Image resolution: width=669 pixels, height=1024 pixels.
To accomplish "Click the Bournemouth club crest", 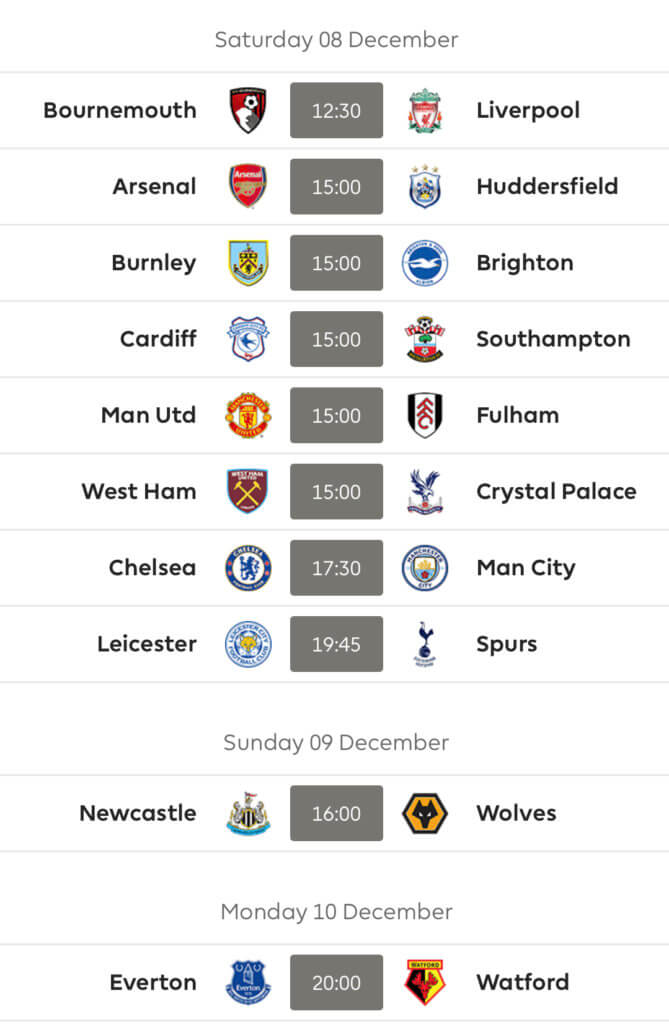I will 248,110.
